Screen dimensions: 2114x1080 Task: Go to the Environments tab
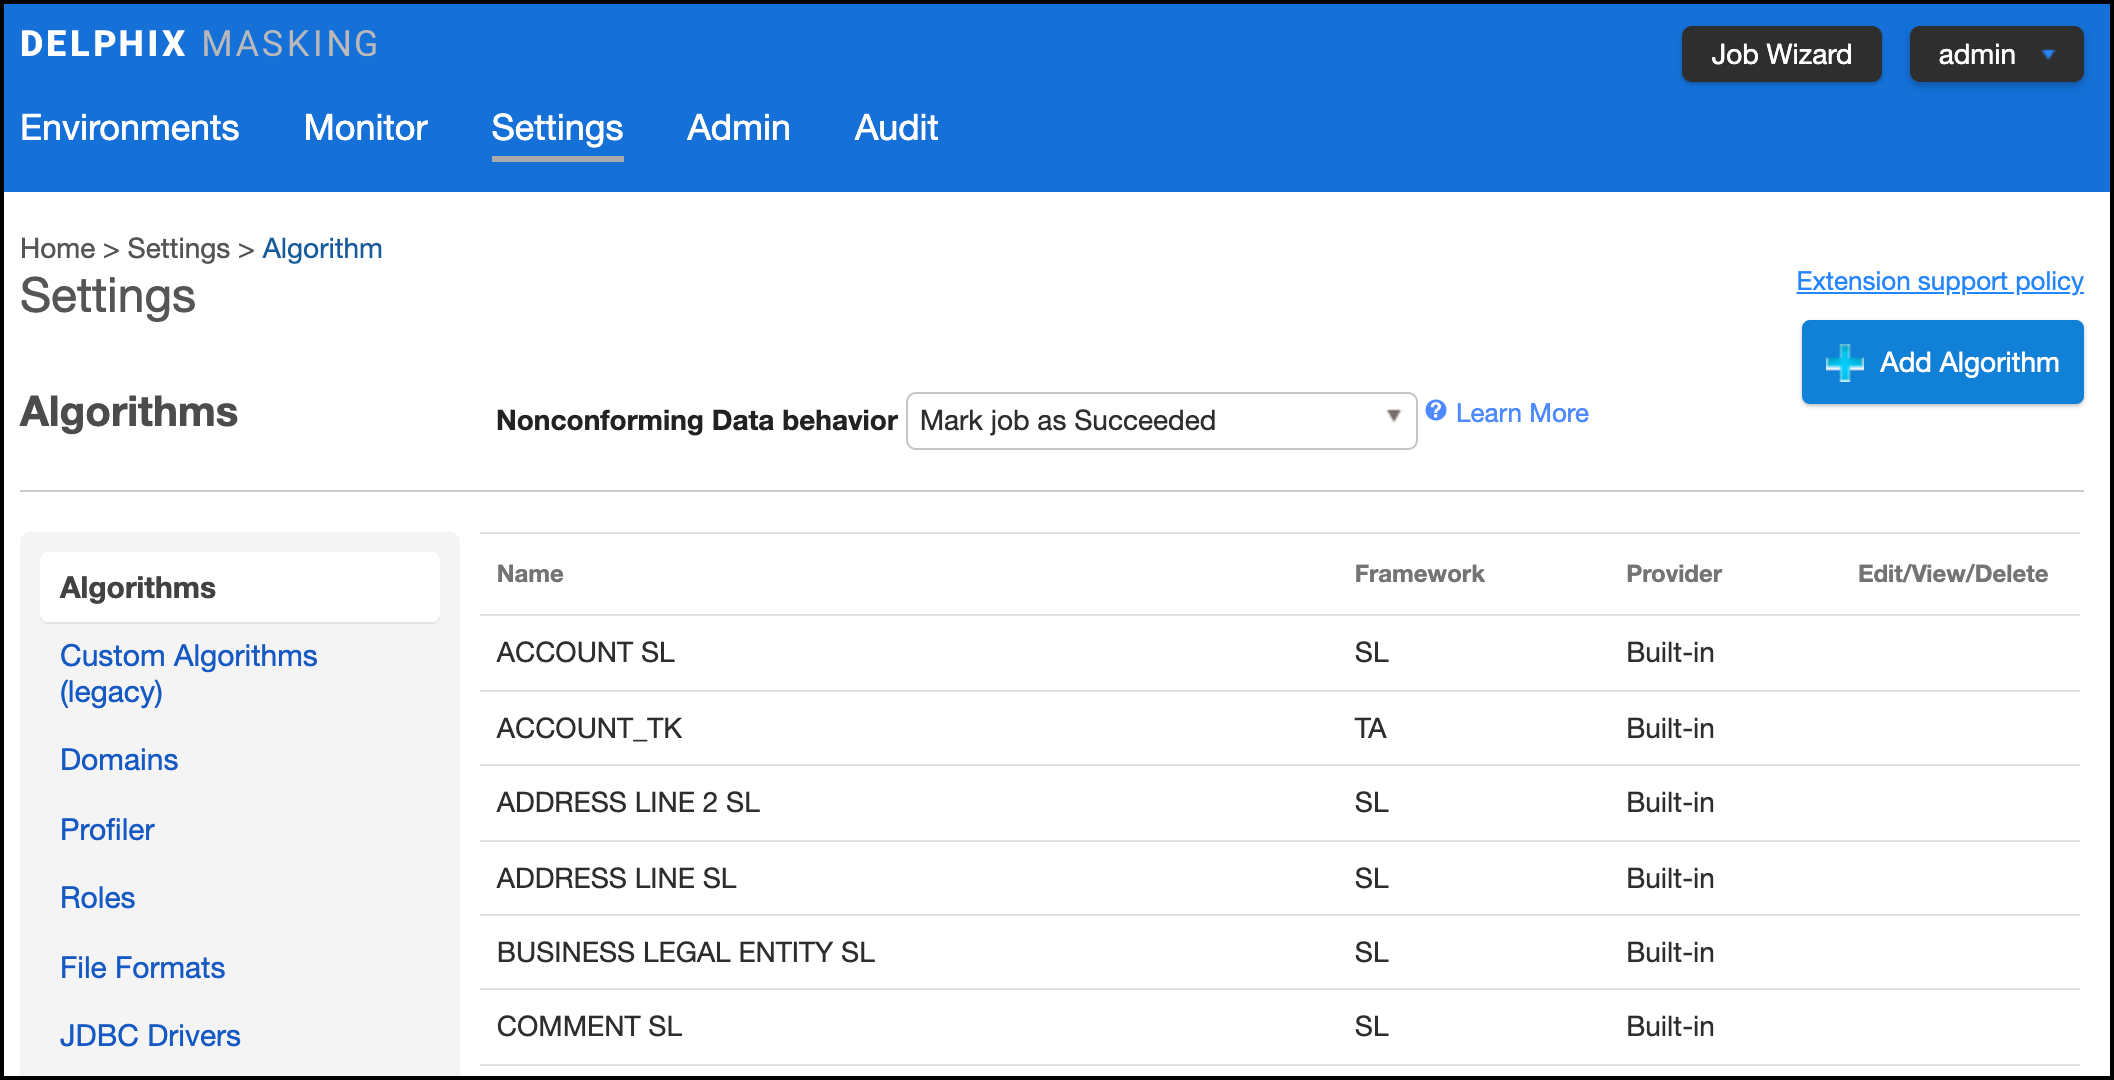click(129, 128)
